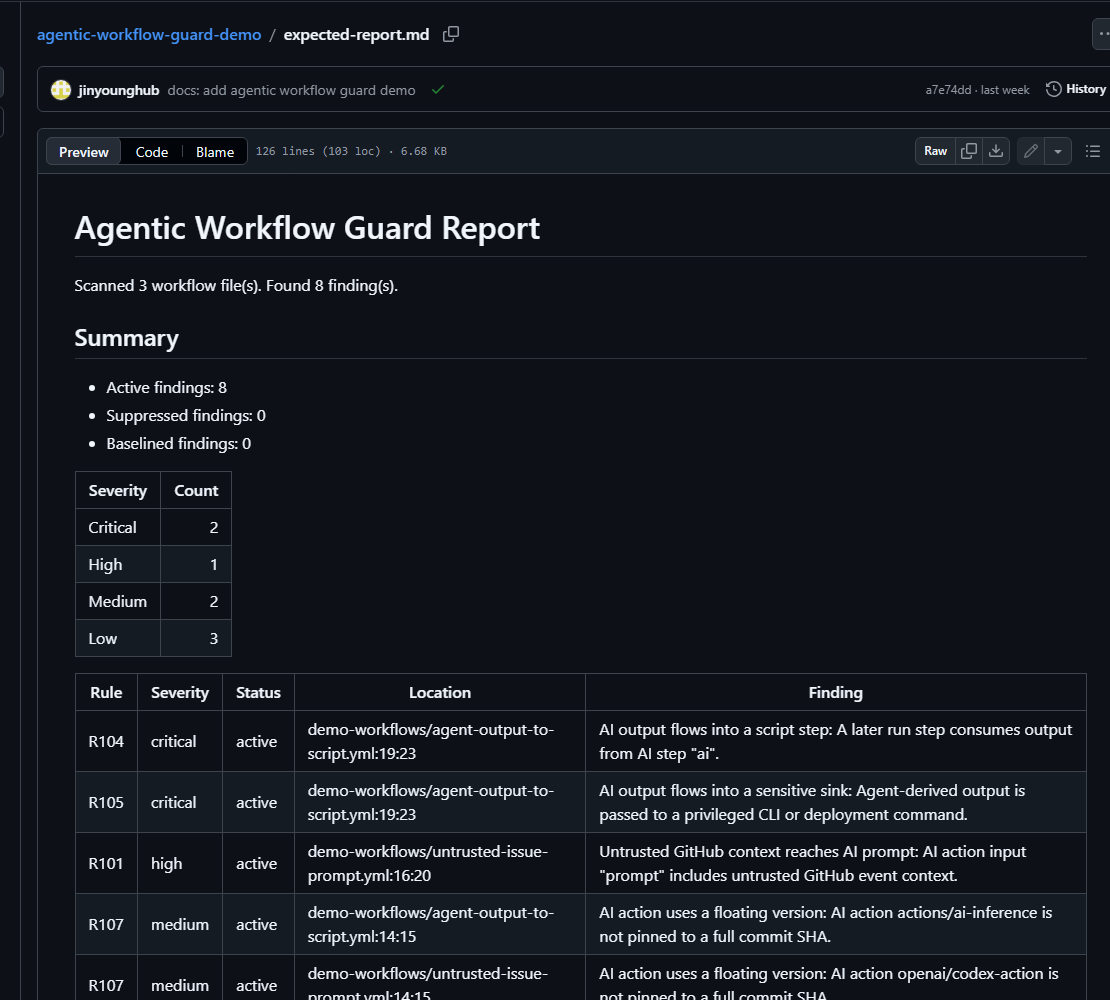
Task: Open jinyounghub avatar image
Action: (x=61, y=90)
